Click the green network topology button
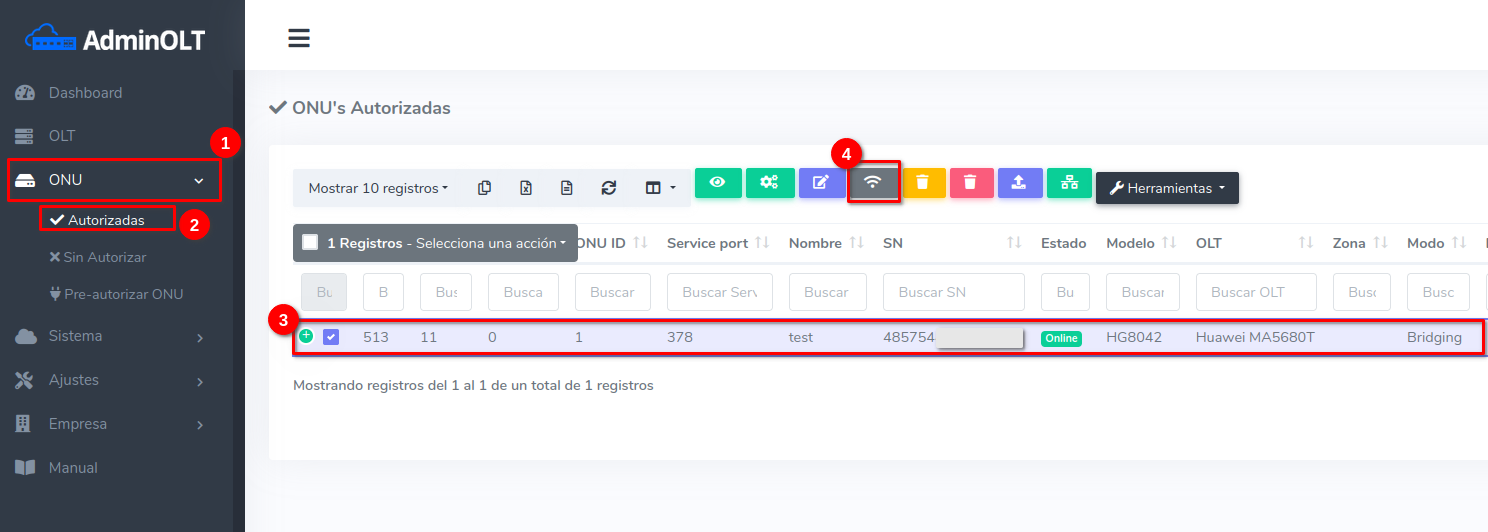1488x532 pixels. (x=1070, y=182)
